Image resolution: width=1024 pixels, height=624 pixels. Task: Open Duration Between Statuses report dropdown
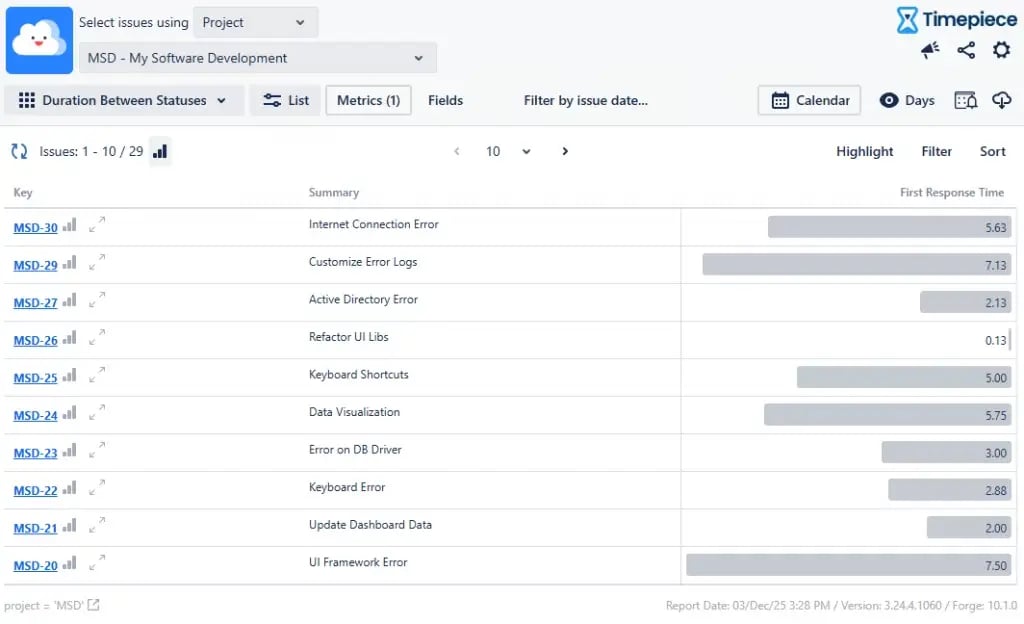coord(125,100)
